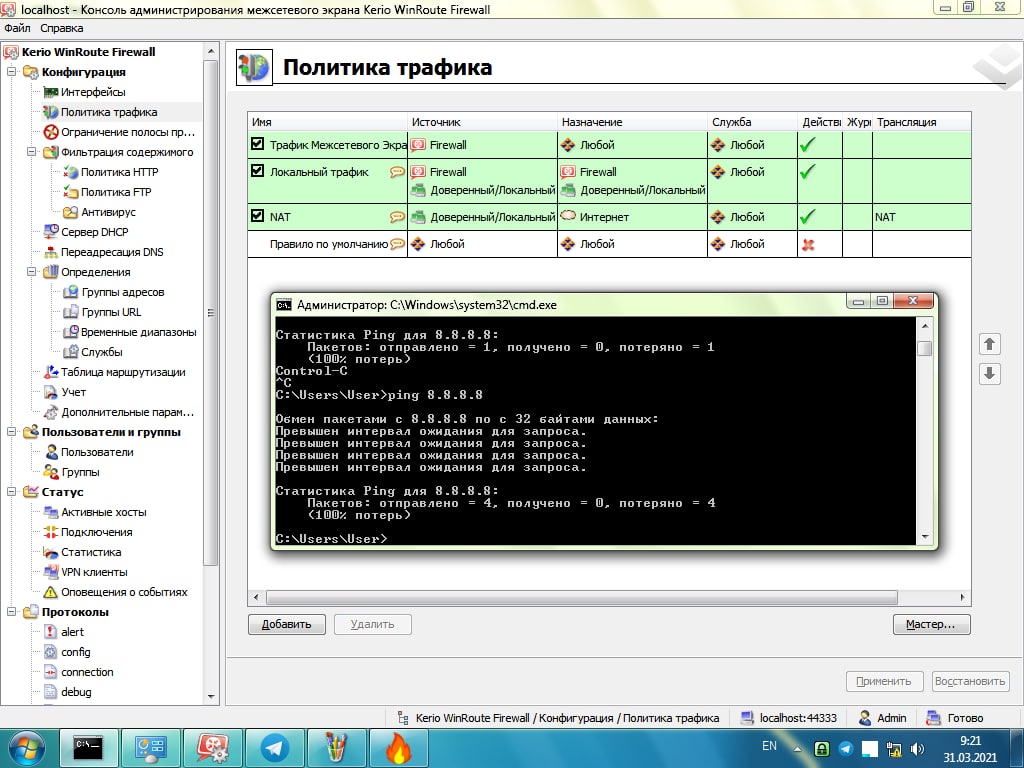Collapse Фильтрация содержимого tree node
Image resolution: width=1024 pixels, height=768 pixels.
coord(31,152)
